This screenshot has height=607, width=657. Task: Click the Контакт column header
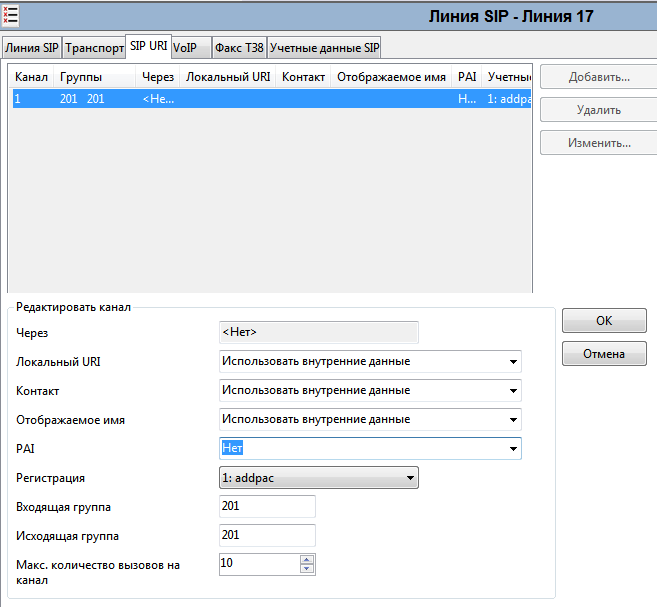point(303,77)
